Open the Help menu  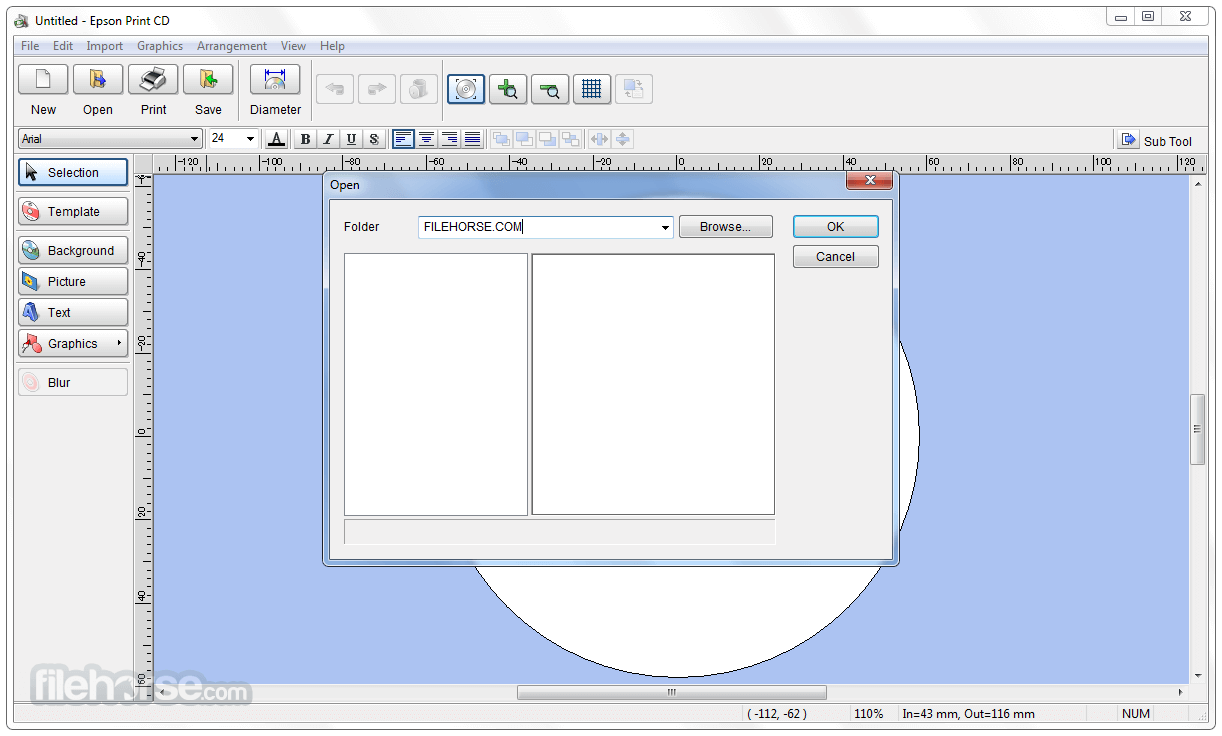(332, 46)
